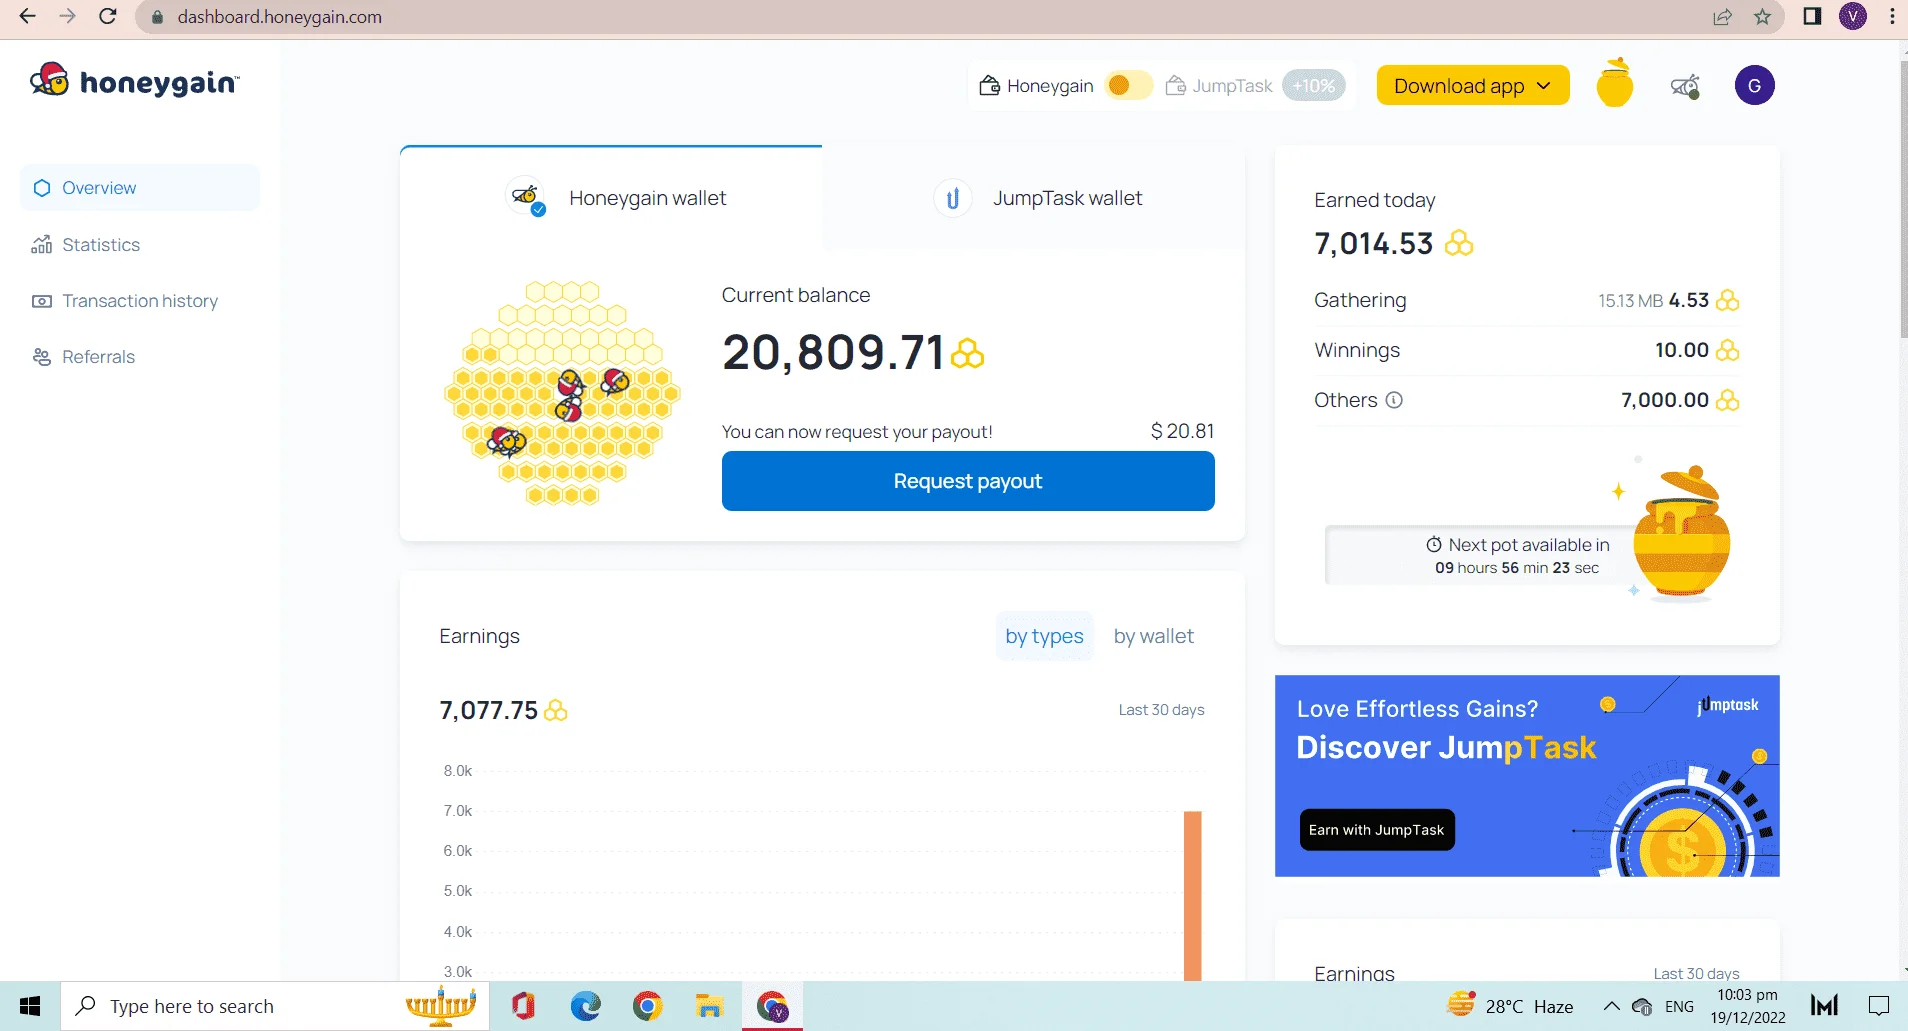Viewport: 1908px width, 1031px height.
Task: Open the G profile avatar
Action: [x=1754, y=85]
